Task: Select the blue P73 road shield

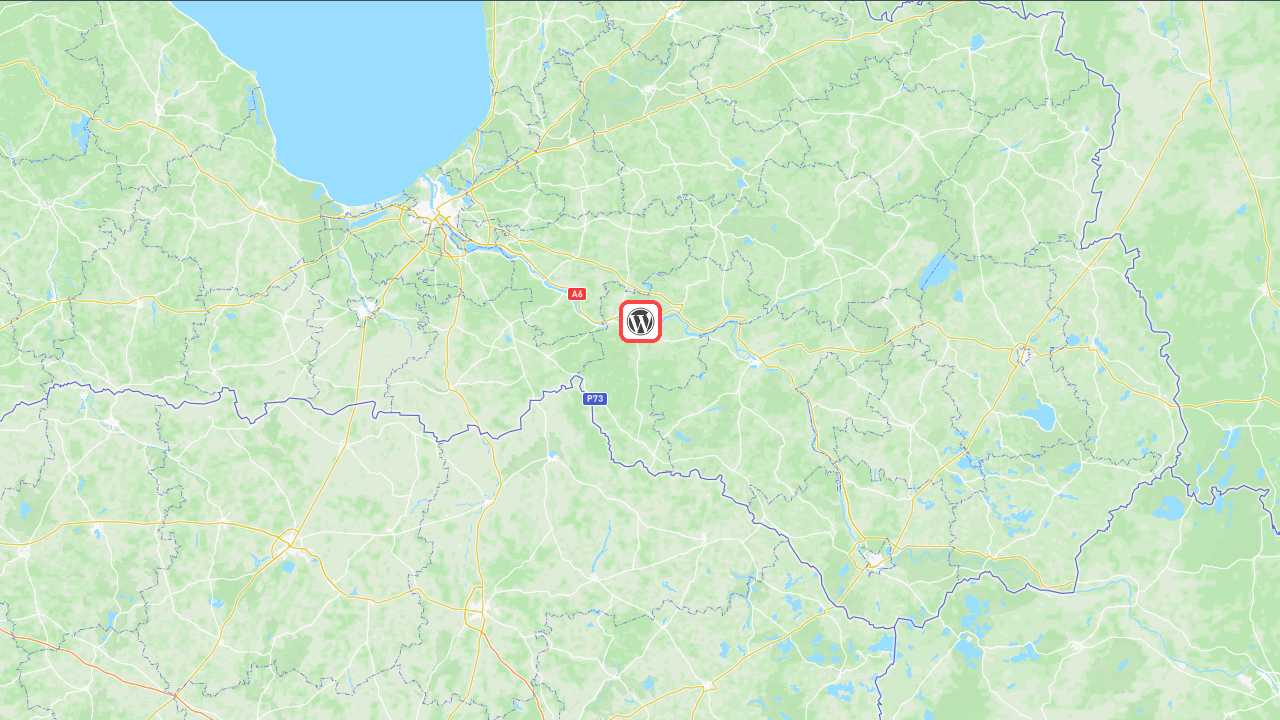Action: (x=595, y=398)
